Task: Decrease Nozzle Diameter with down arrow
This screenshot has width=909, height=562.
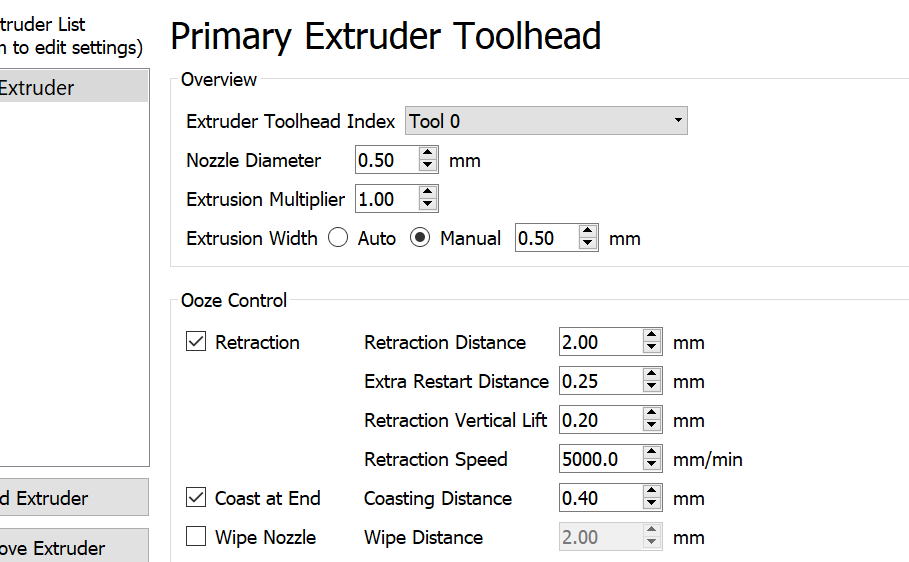Action: tap(428, 166)
